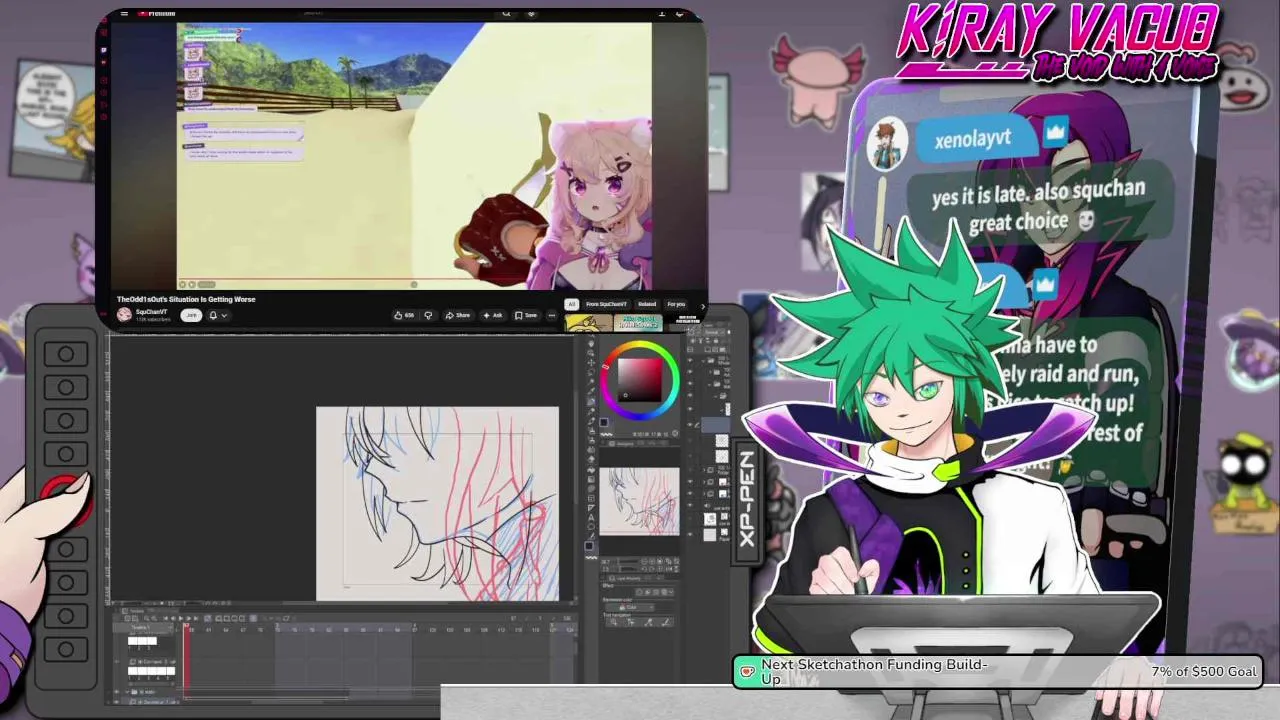1280x720 pixels.
Task: Click the drawing canvas sketch
Action: tap(437, 503)
